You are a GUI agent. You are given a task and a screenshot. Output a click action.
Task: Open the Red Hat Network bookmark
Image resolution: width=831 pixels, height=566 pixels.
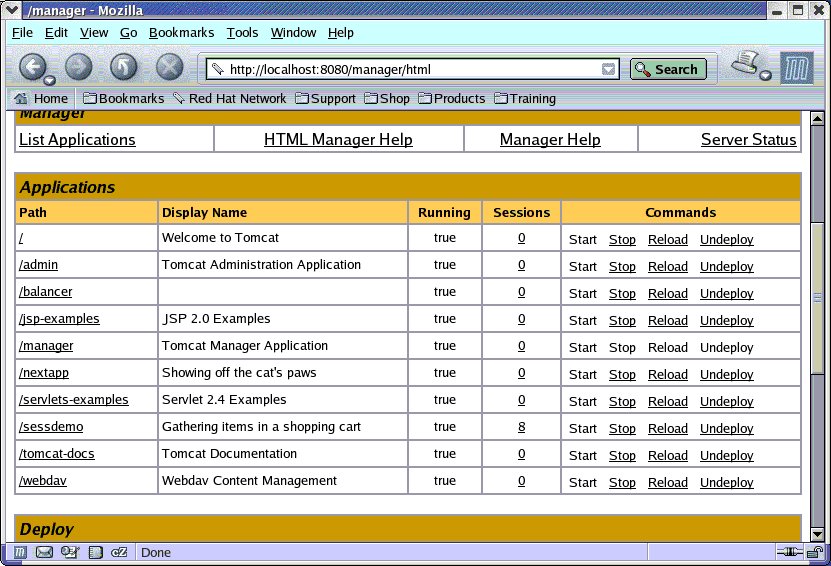tap(230, 99)
